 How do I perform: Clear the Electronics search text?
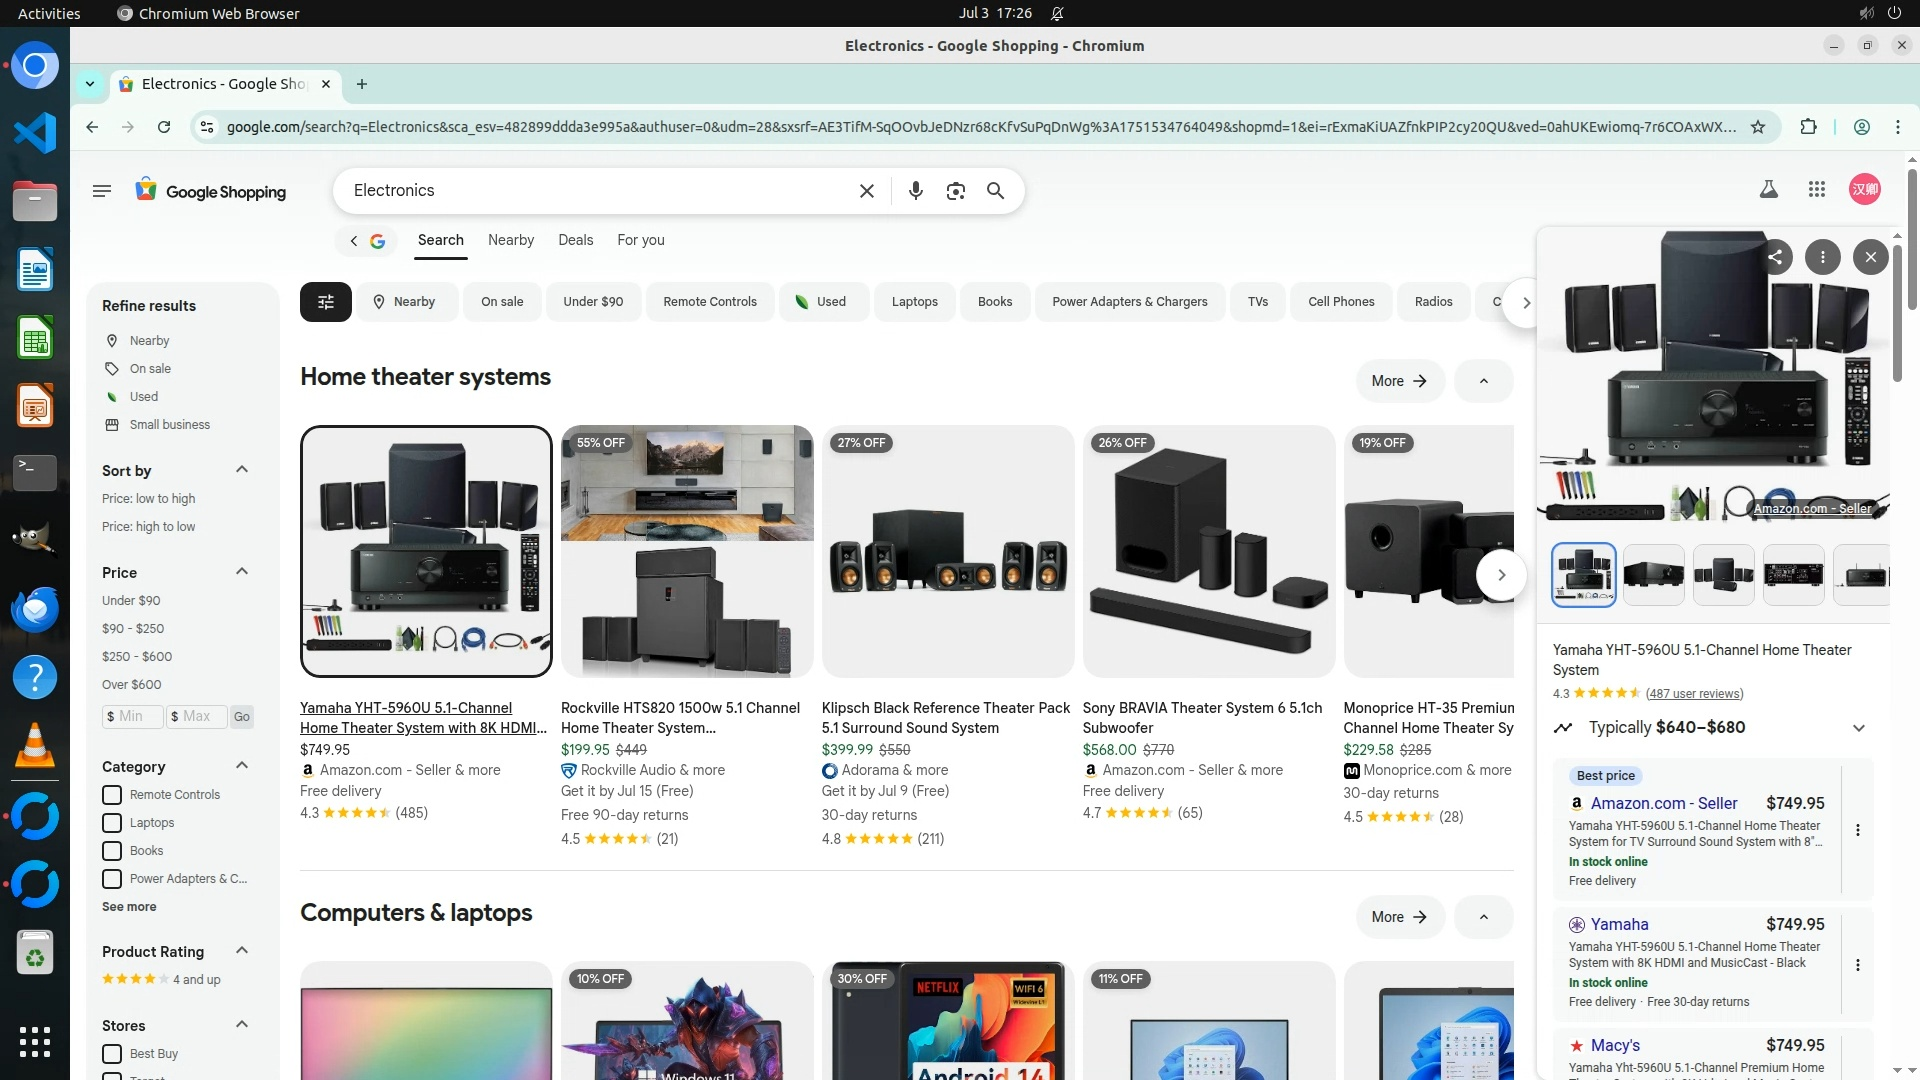[867, 191]
